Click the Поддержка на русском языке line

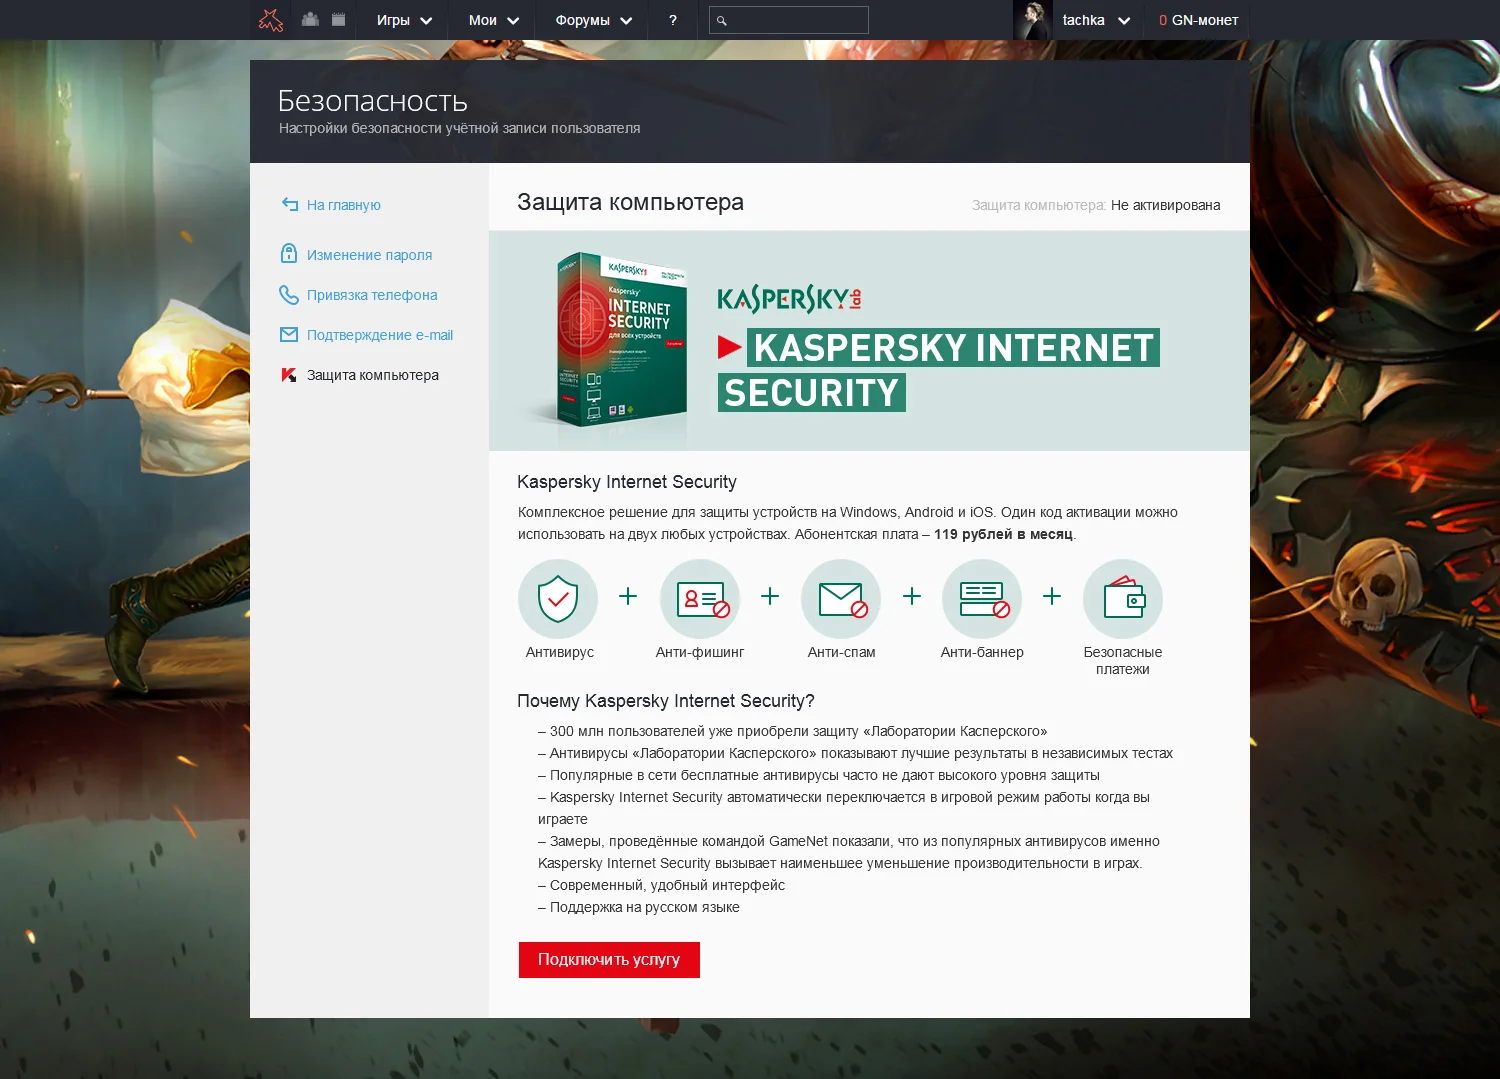pos(639,907)
